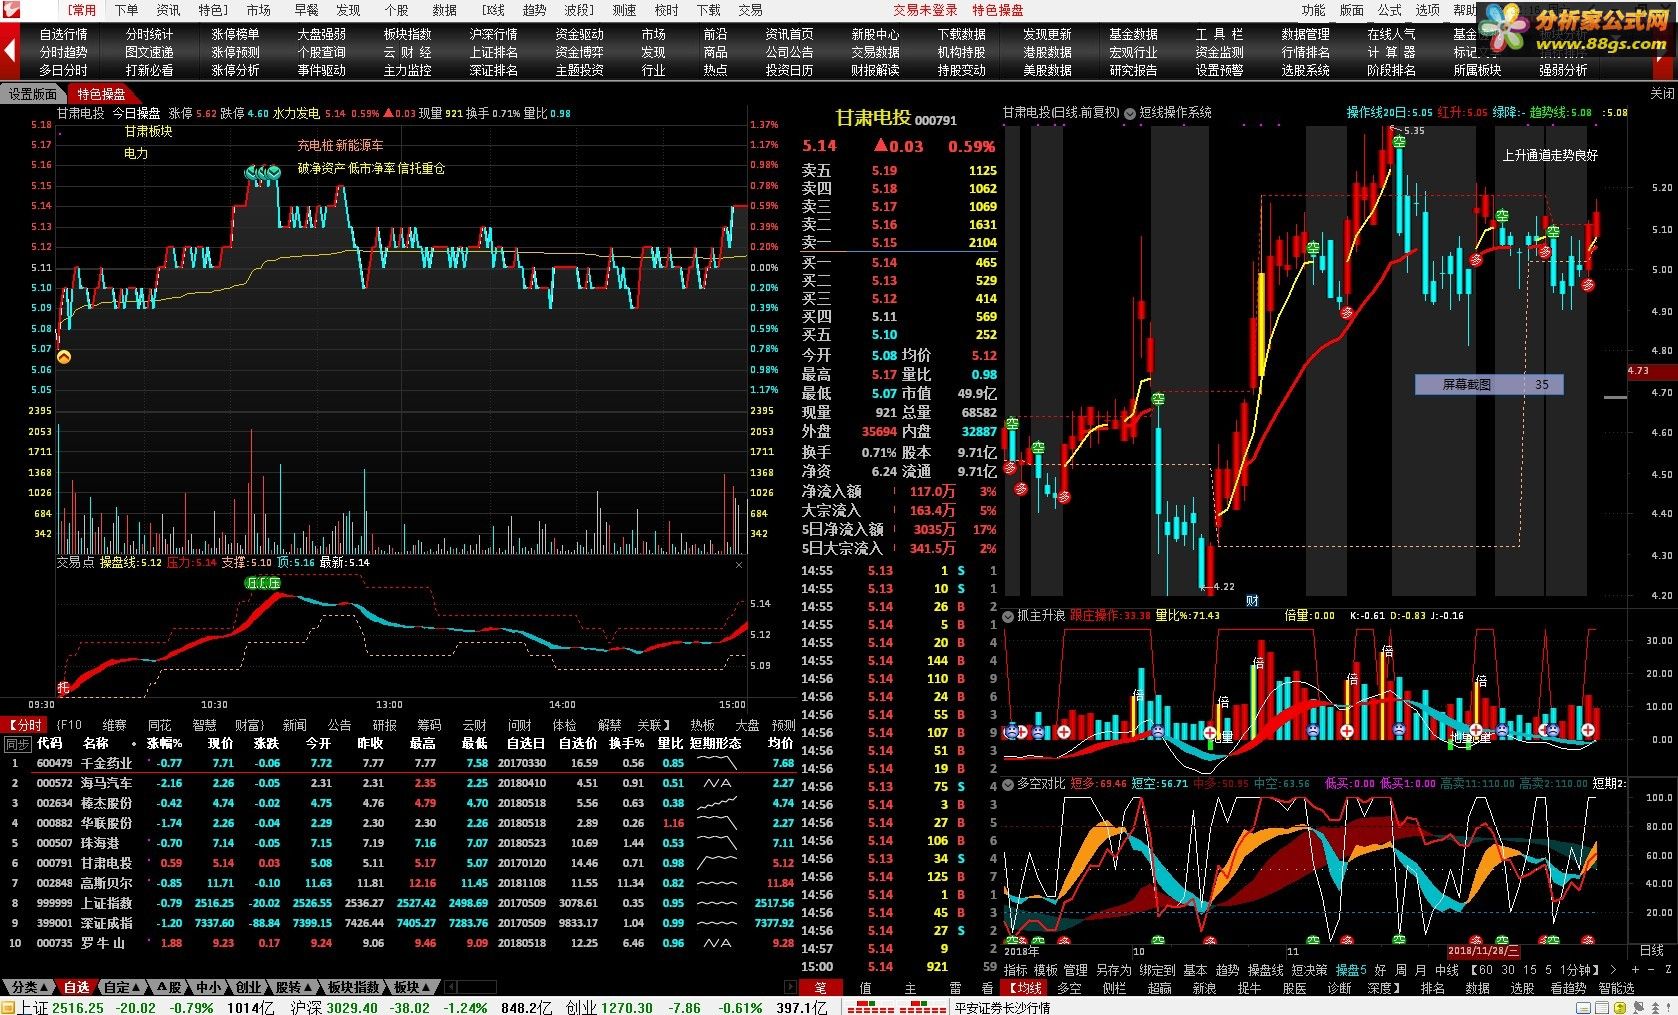Click the 另存为 button under K-line chart

pyautogui.click(x=1113, y=970)
